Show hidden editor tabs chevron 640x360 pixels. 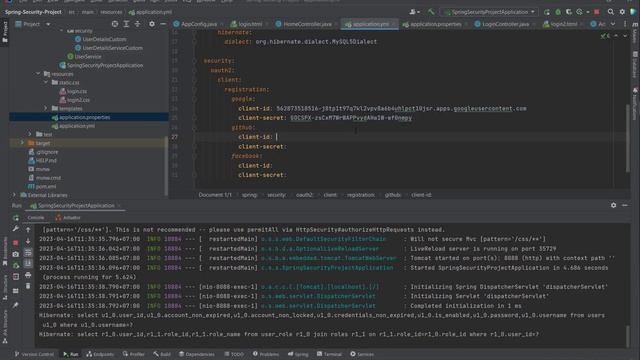(x=613, y=24)
